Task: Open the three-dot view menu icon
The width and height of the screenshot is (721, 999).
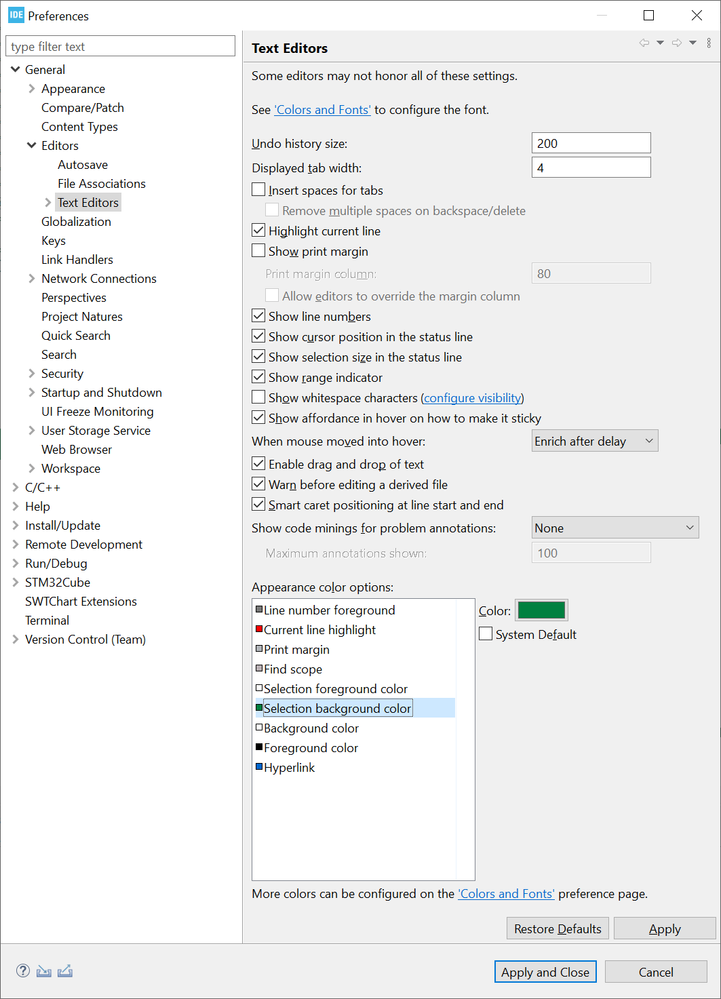Action: coord(709,43)
